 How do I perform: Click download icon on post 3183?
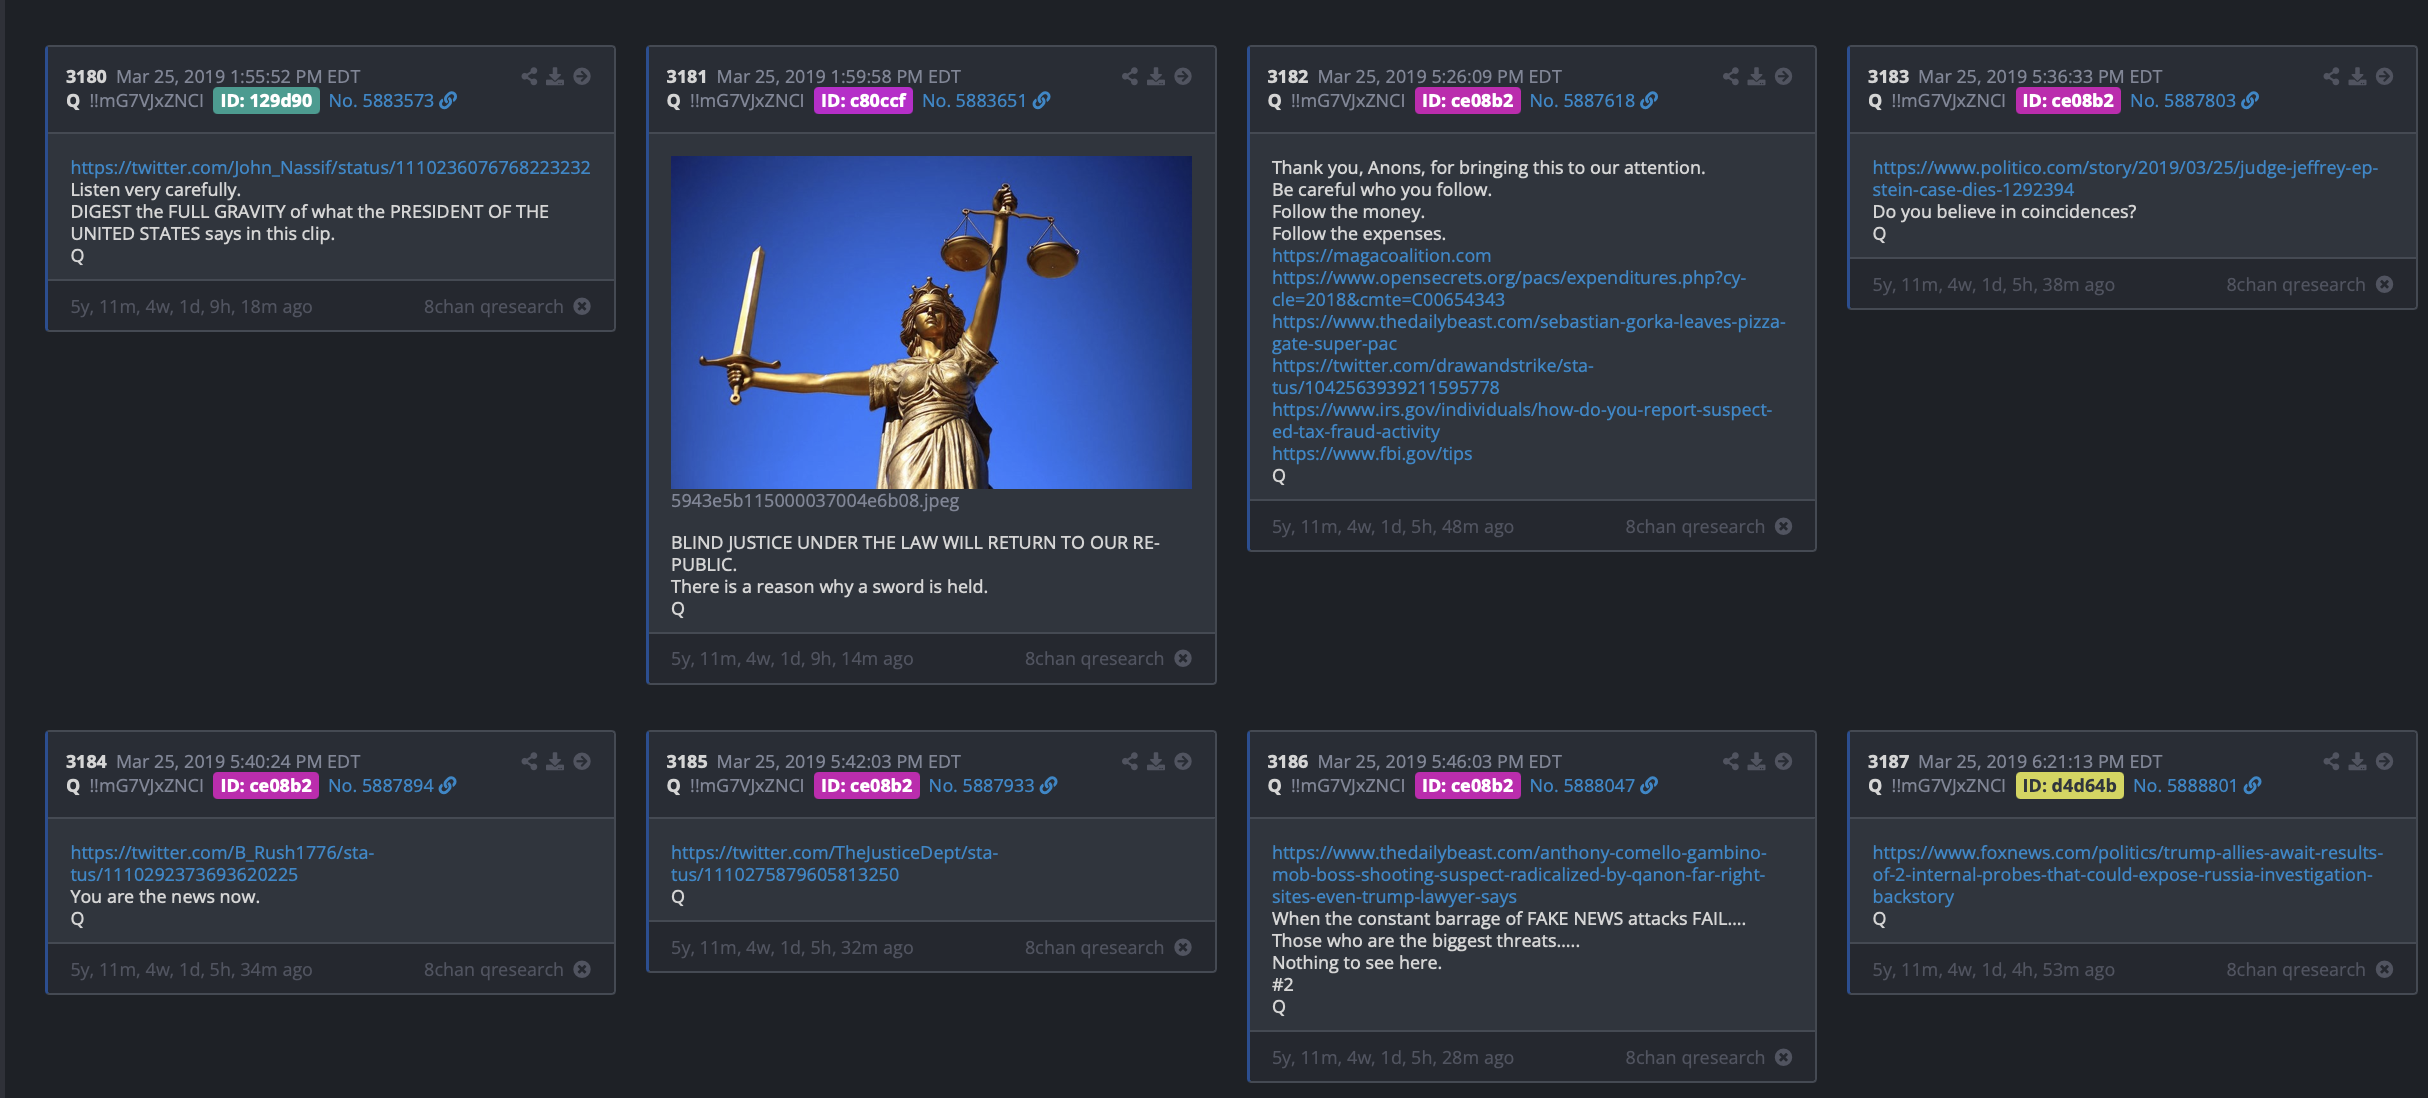coord(2357,76)
